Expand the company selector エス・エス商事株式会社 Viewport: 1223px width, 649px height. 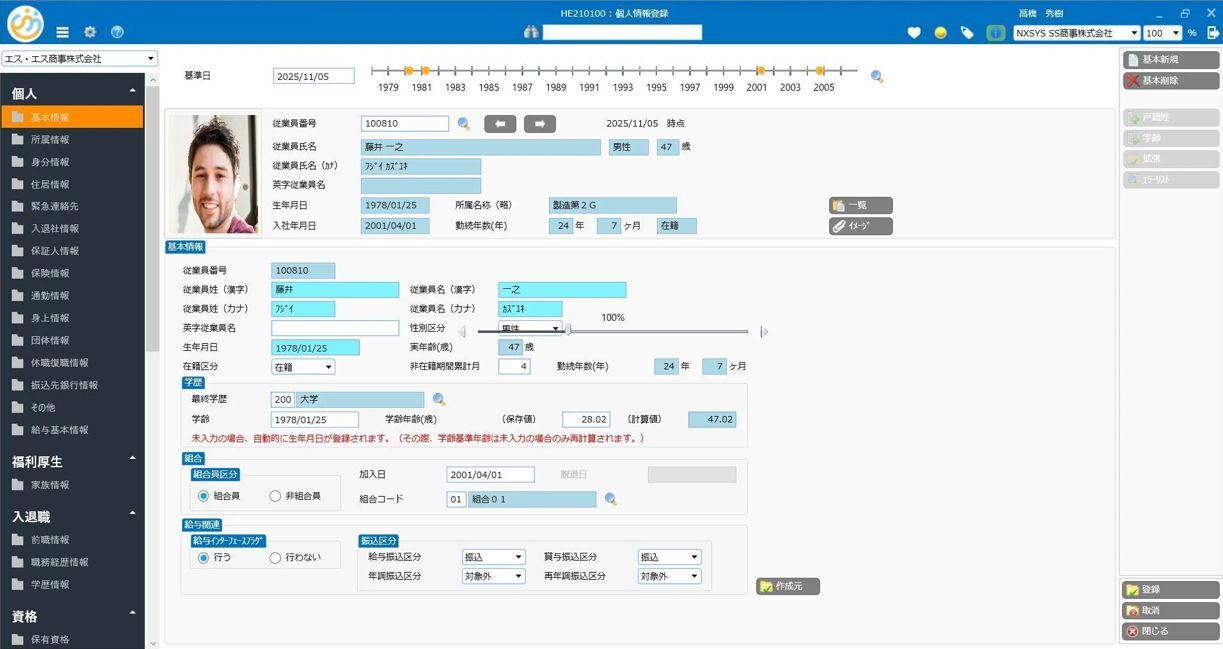pyautogui.click(x=80, y=59)
